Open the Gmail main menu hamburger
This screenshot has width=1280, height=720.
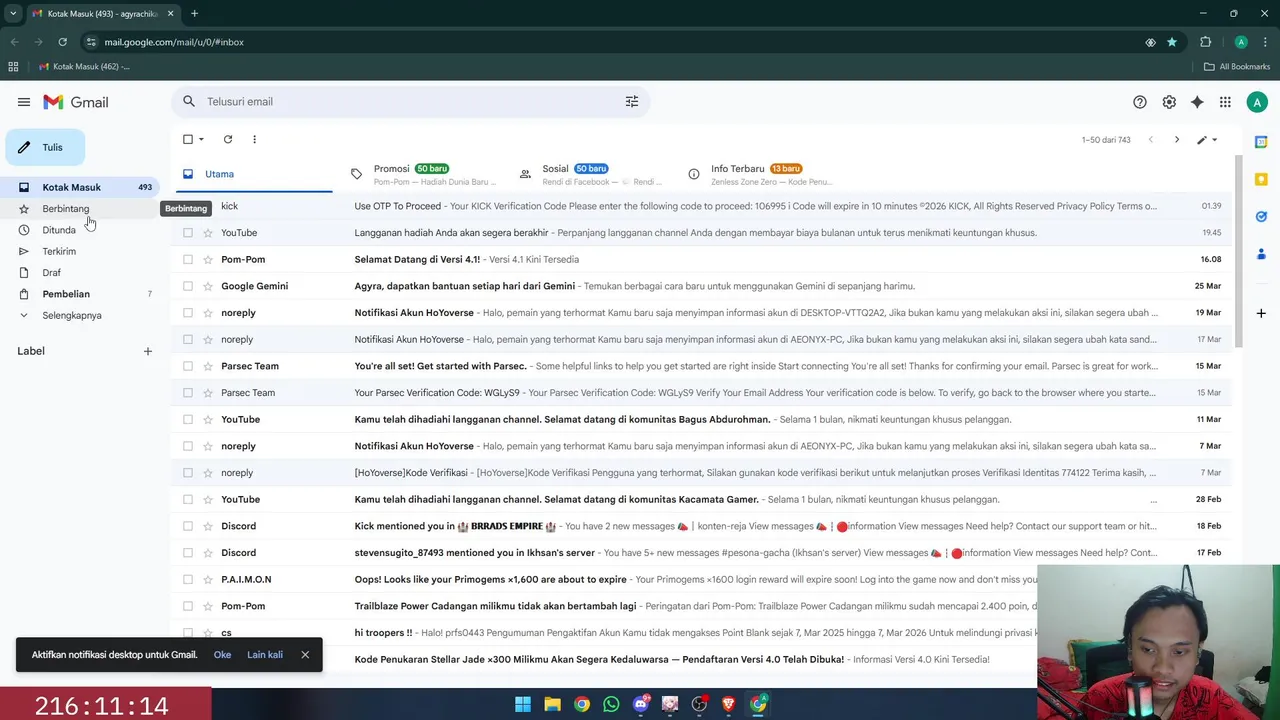tap(24, 102)
